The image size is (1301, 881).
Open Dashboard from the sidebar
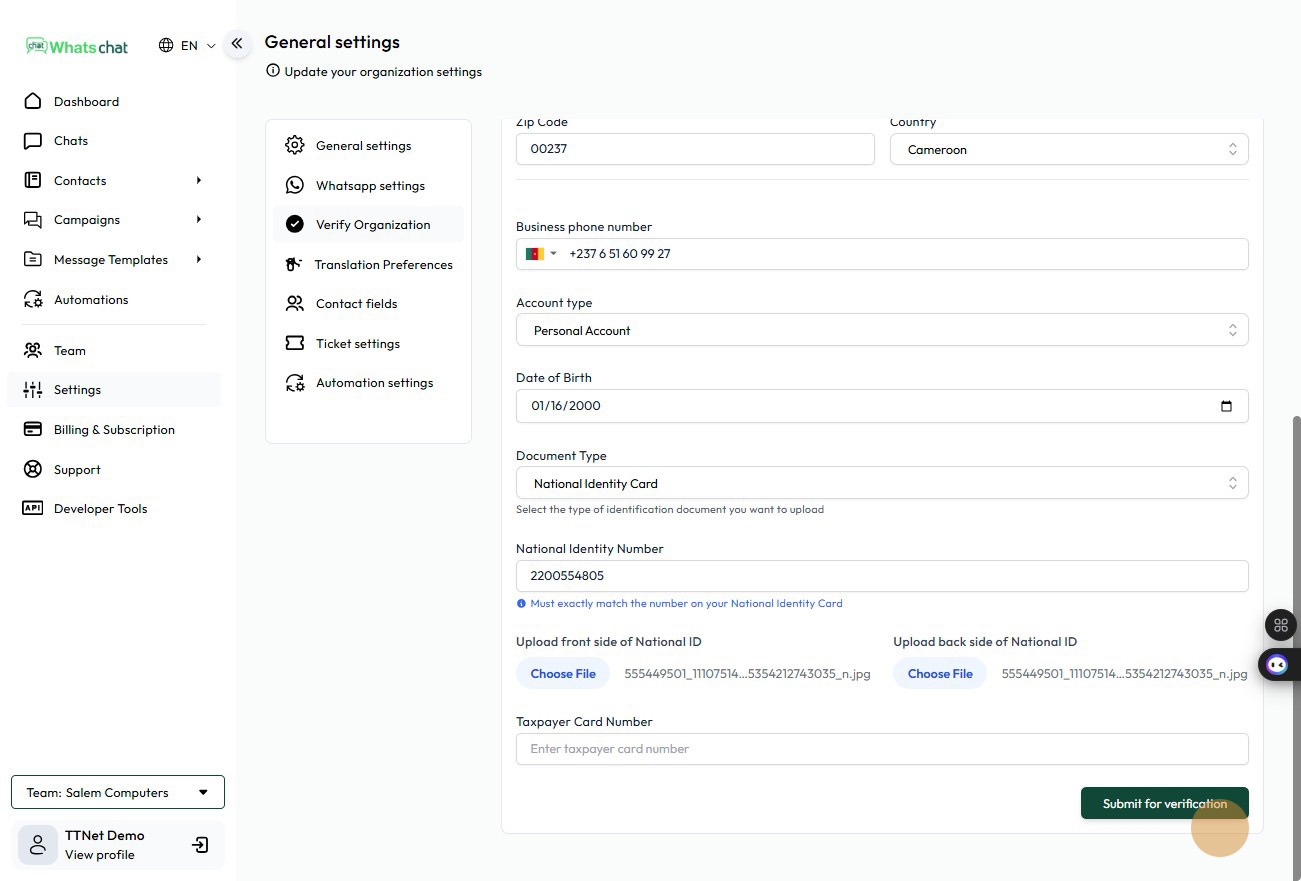[86, 102]
